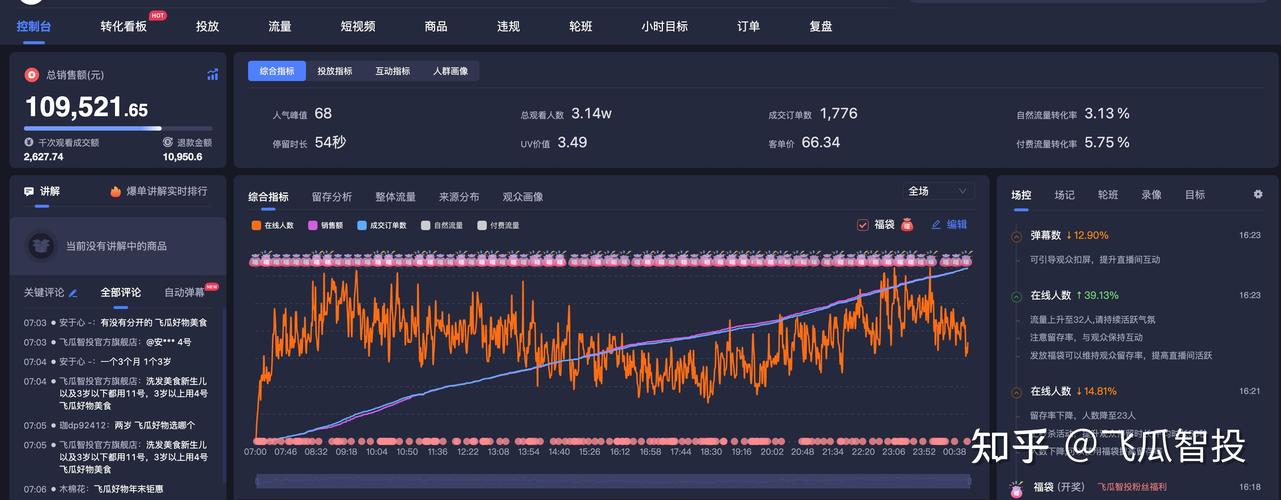Toggle 在线人数 orange legend series
This screenshot has height=500, width=1281.
click(273, 226)
